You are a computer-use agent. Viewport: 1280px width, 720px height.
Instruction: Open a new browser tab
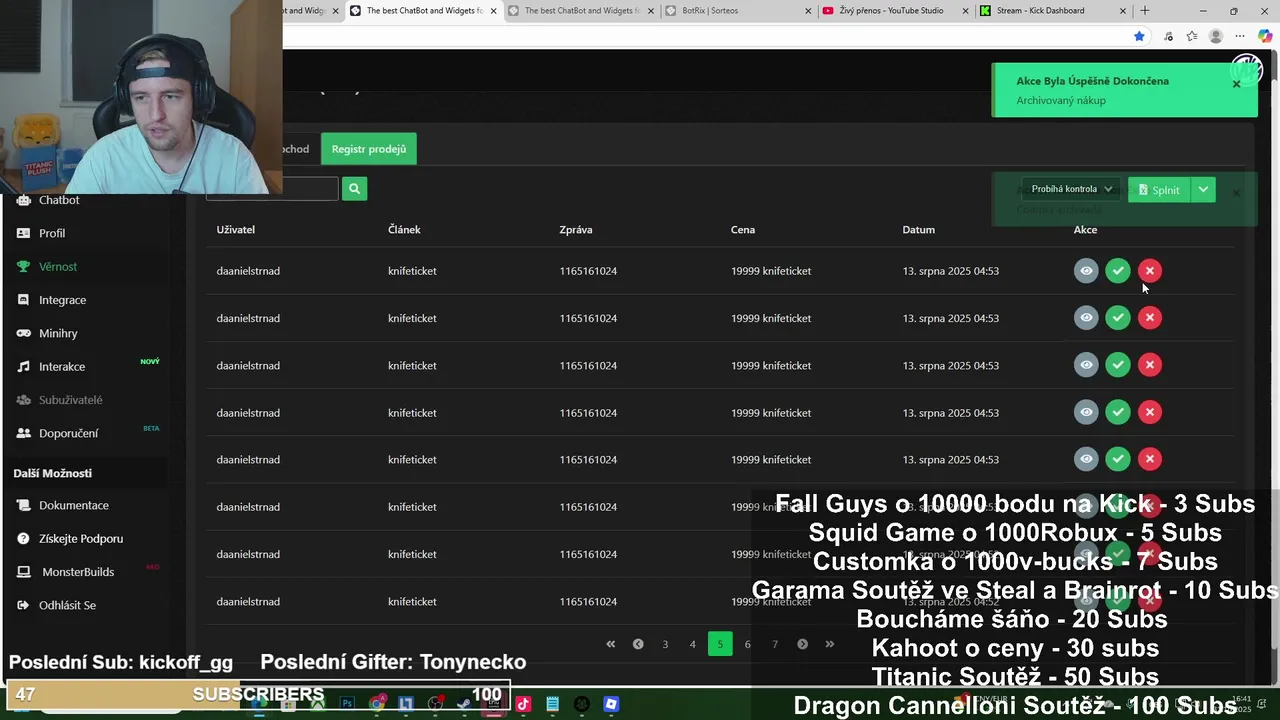(1145, 11)
